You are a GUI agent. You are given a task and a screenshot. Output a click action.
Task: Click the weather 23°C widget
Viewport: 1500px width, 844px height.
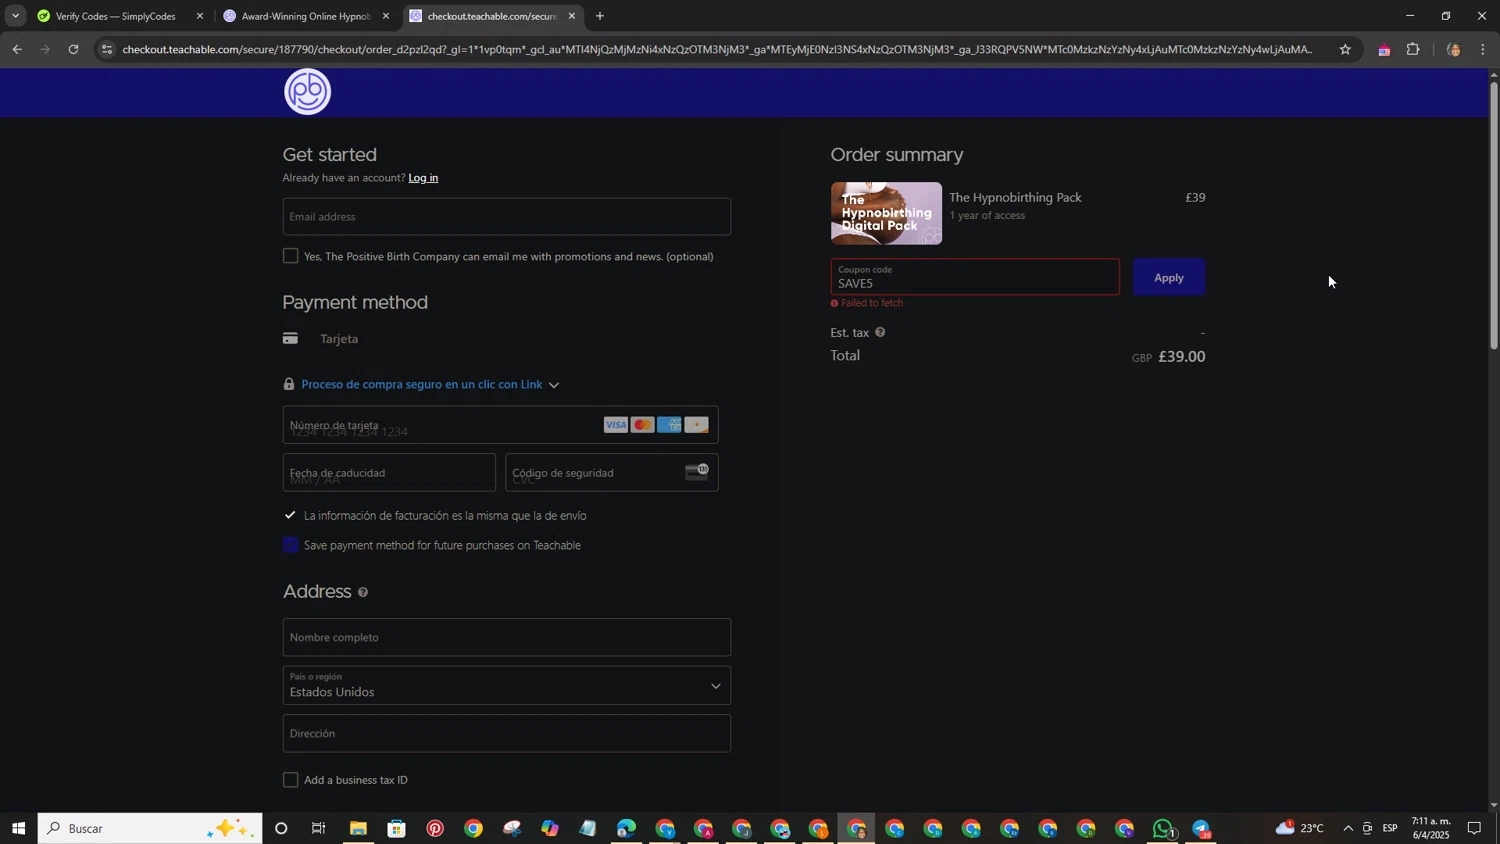(x=1300, y=828)
